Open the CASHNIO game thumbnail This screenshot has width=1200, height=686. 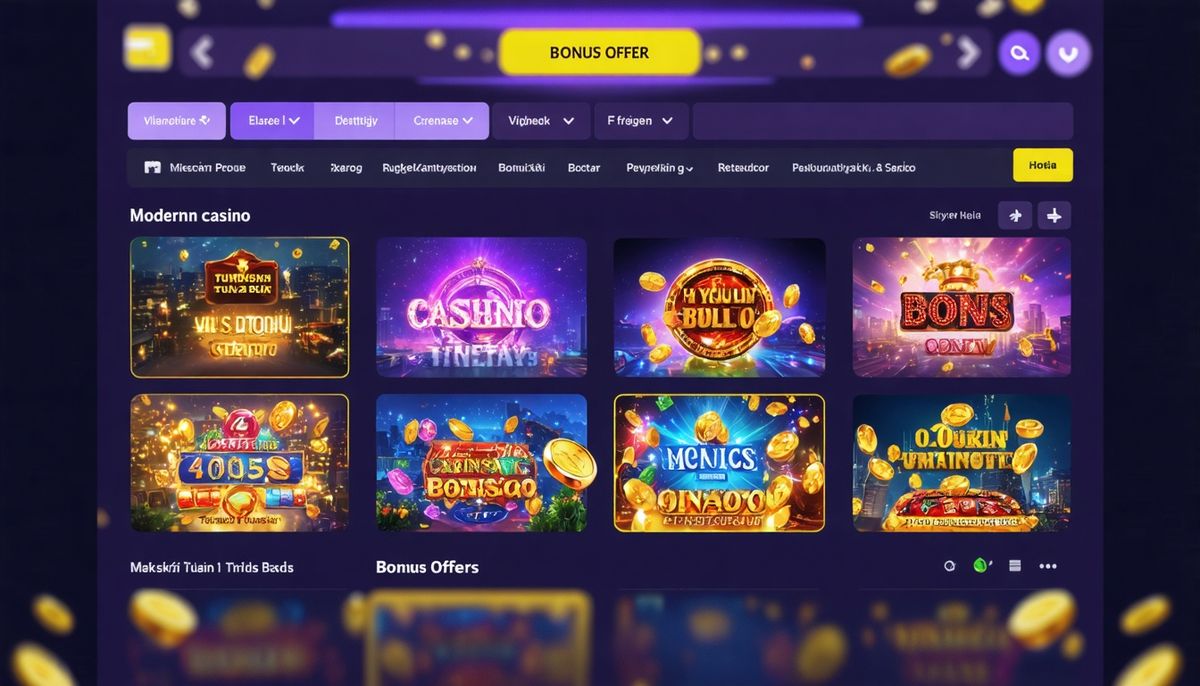[481, 306]
